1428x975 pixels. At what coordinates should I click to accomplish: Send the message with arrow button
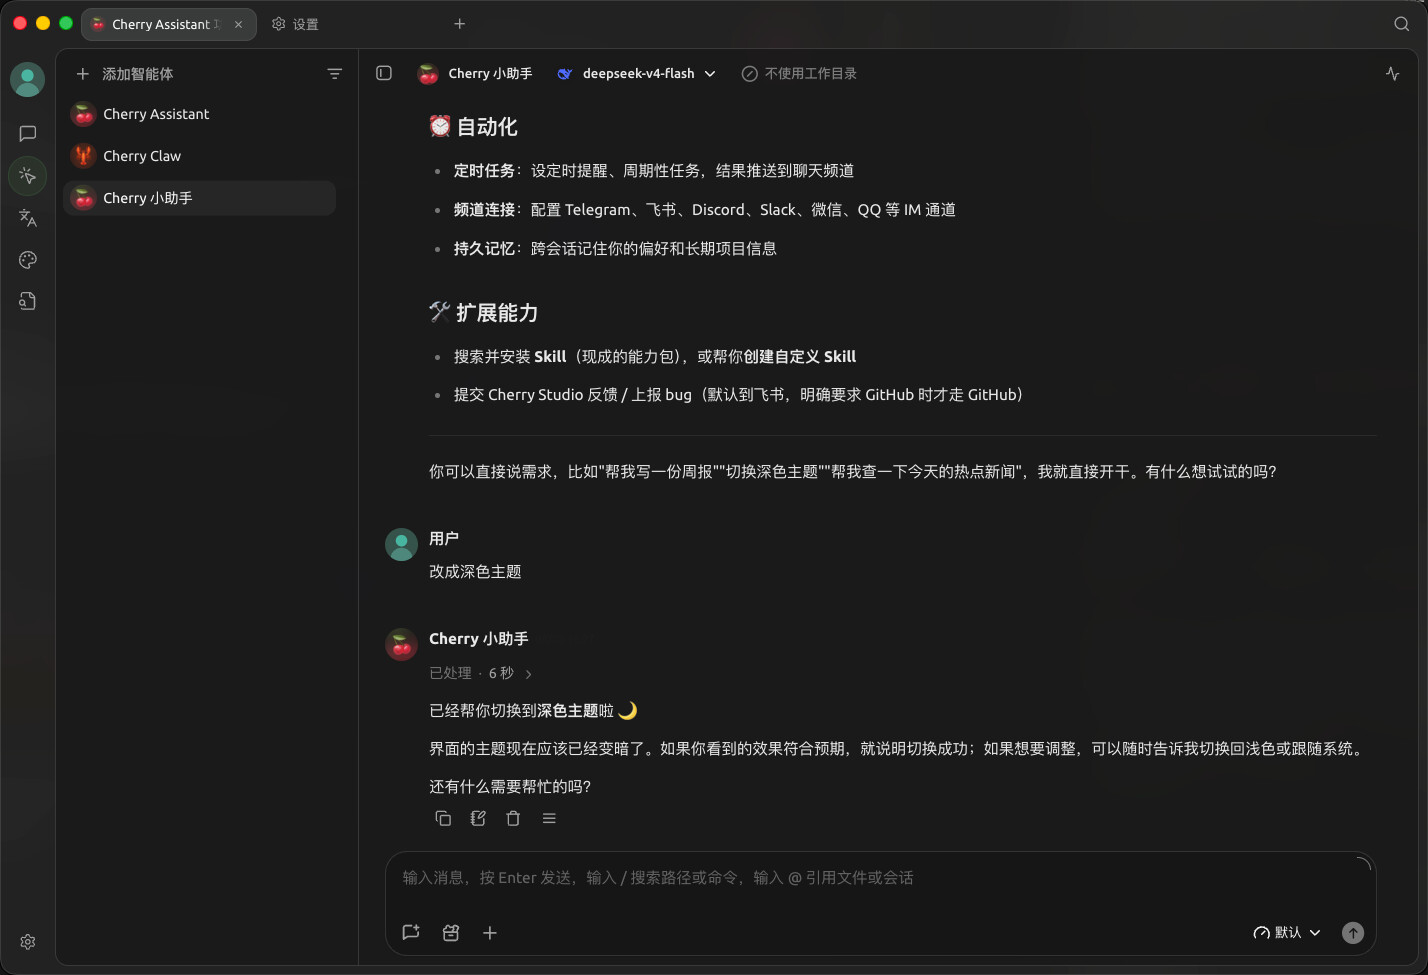pos(1353,933)
